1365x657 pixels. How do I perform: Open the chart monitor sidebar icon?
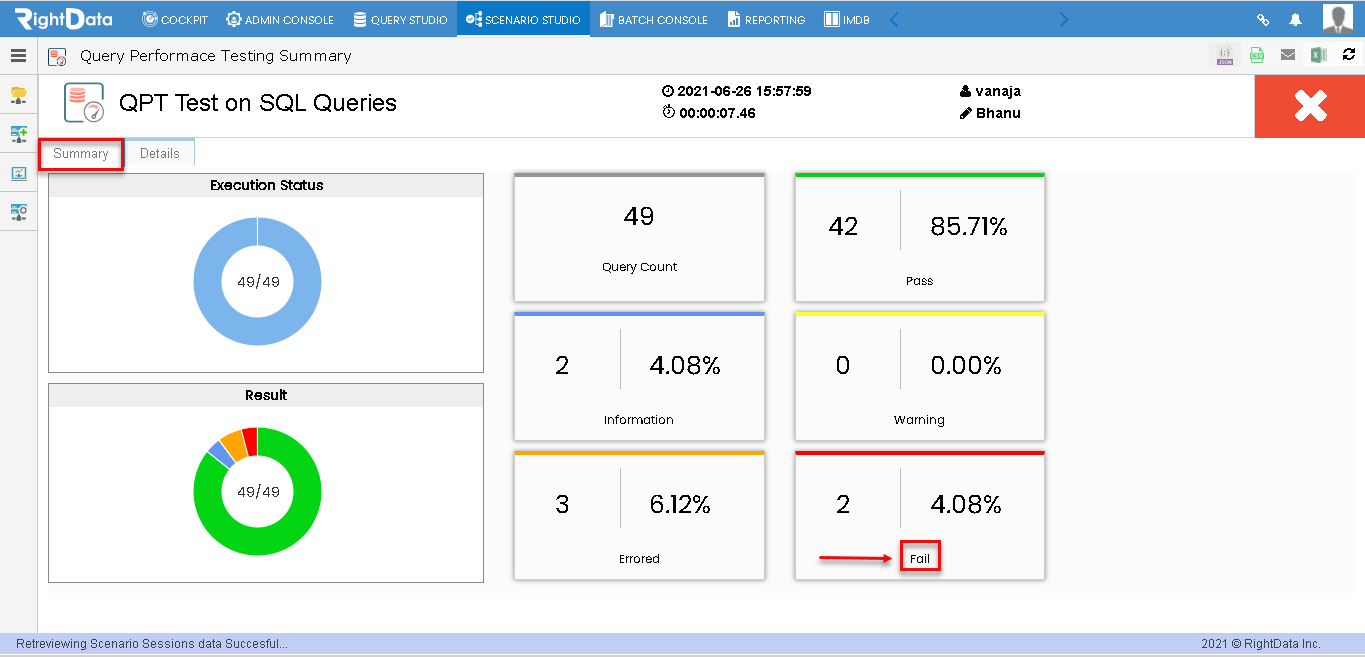(19, 173)
